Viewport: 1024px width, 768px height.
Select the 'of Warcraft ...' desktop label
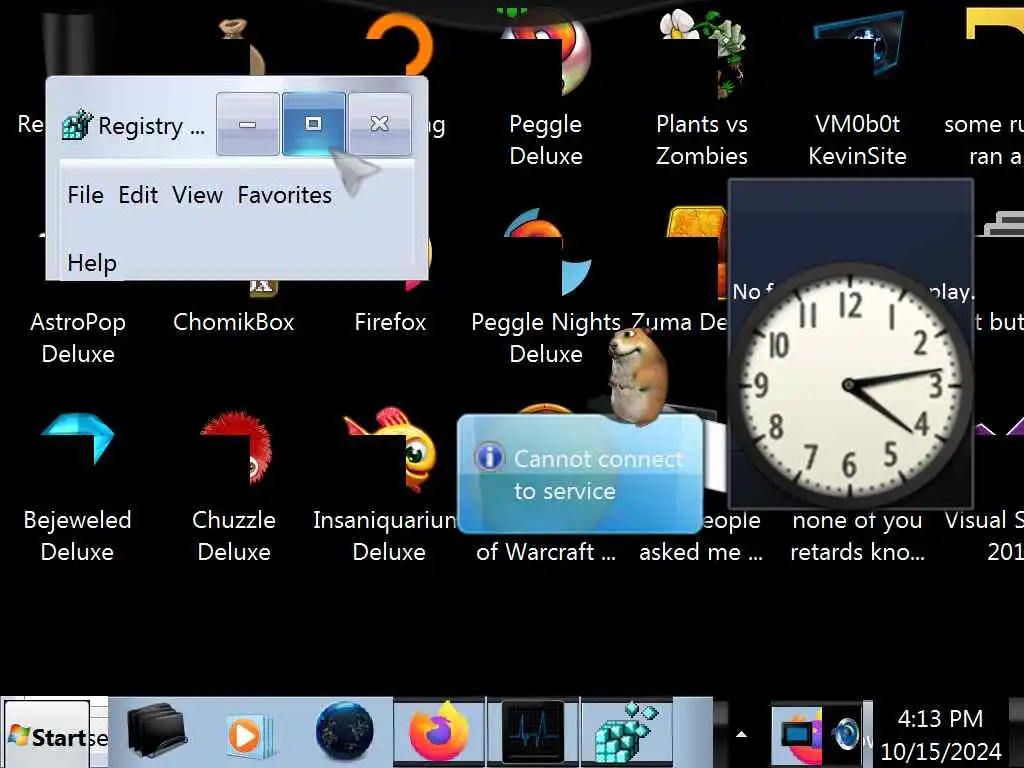tap(546, 552)
